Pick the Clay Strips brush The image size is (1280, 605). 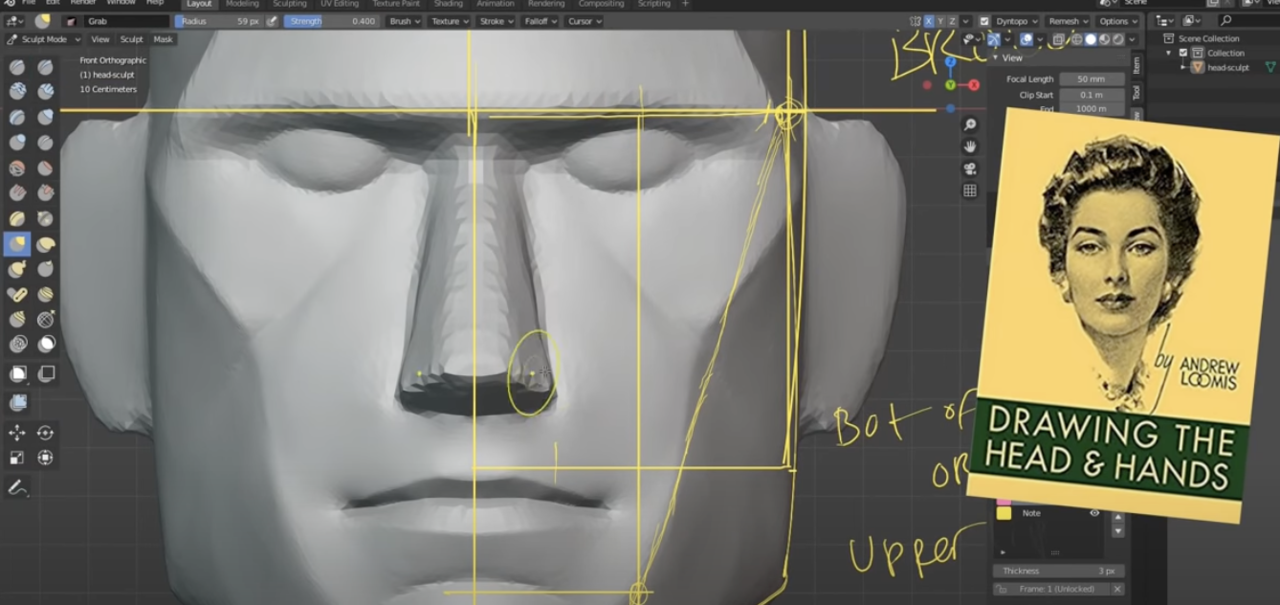[46, 92]
